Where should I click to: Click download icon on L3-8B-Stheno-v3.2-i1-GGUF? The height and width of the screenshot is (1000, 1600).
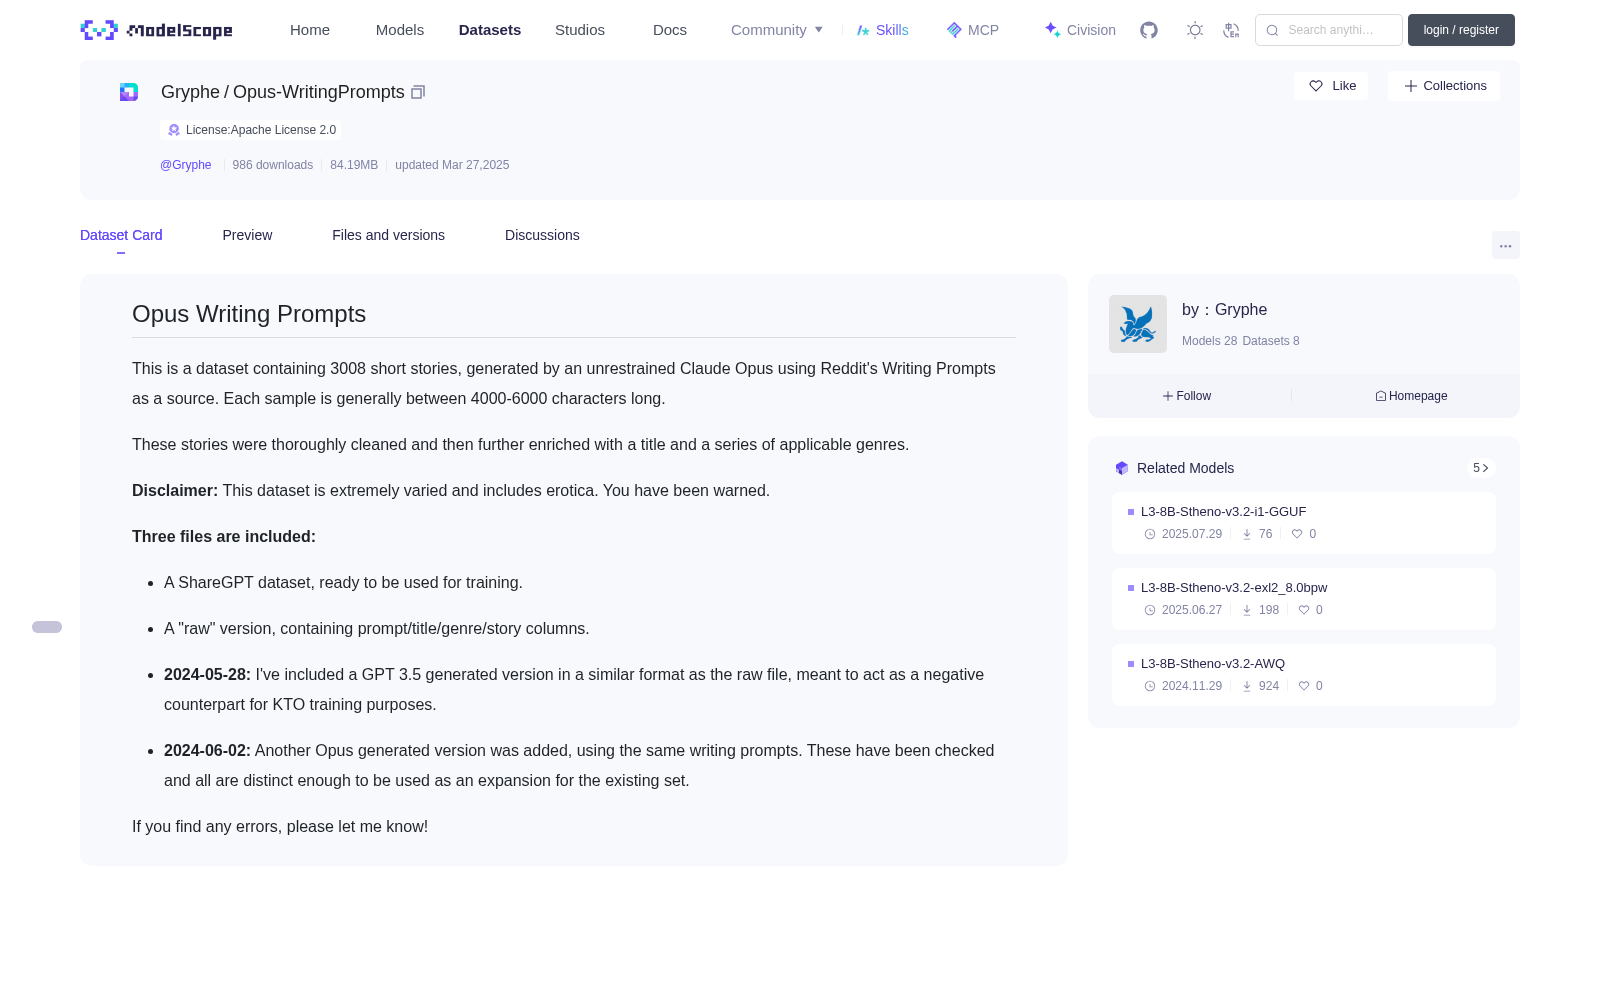[x=1247, y=534]
